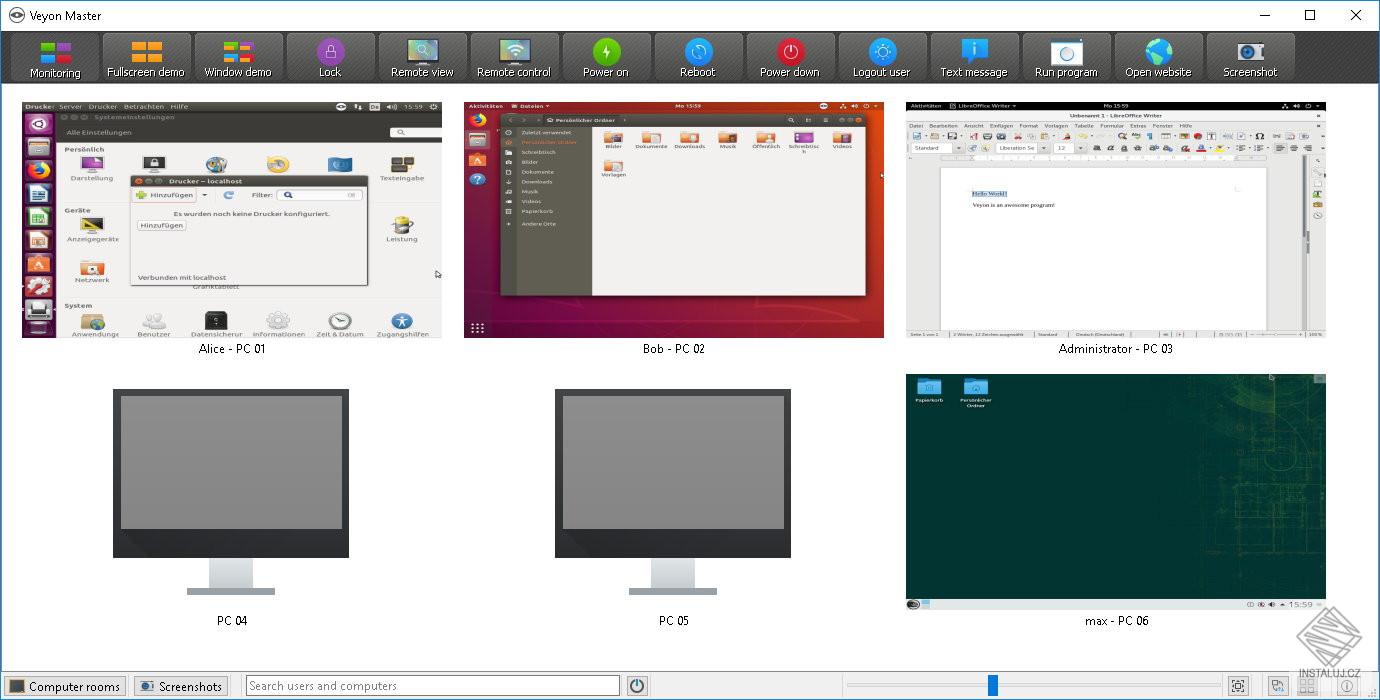Click the thumbnail size slider handle
The image size is (1380, 700).
(992, 685)
